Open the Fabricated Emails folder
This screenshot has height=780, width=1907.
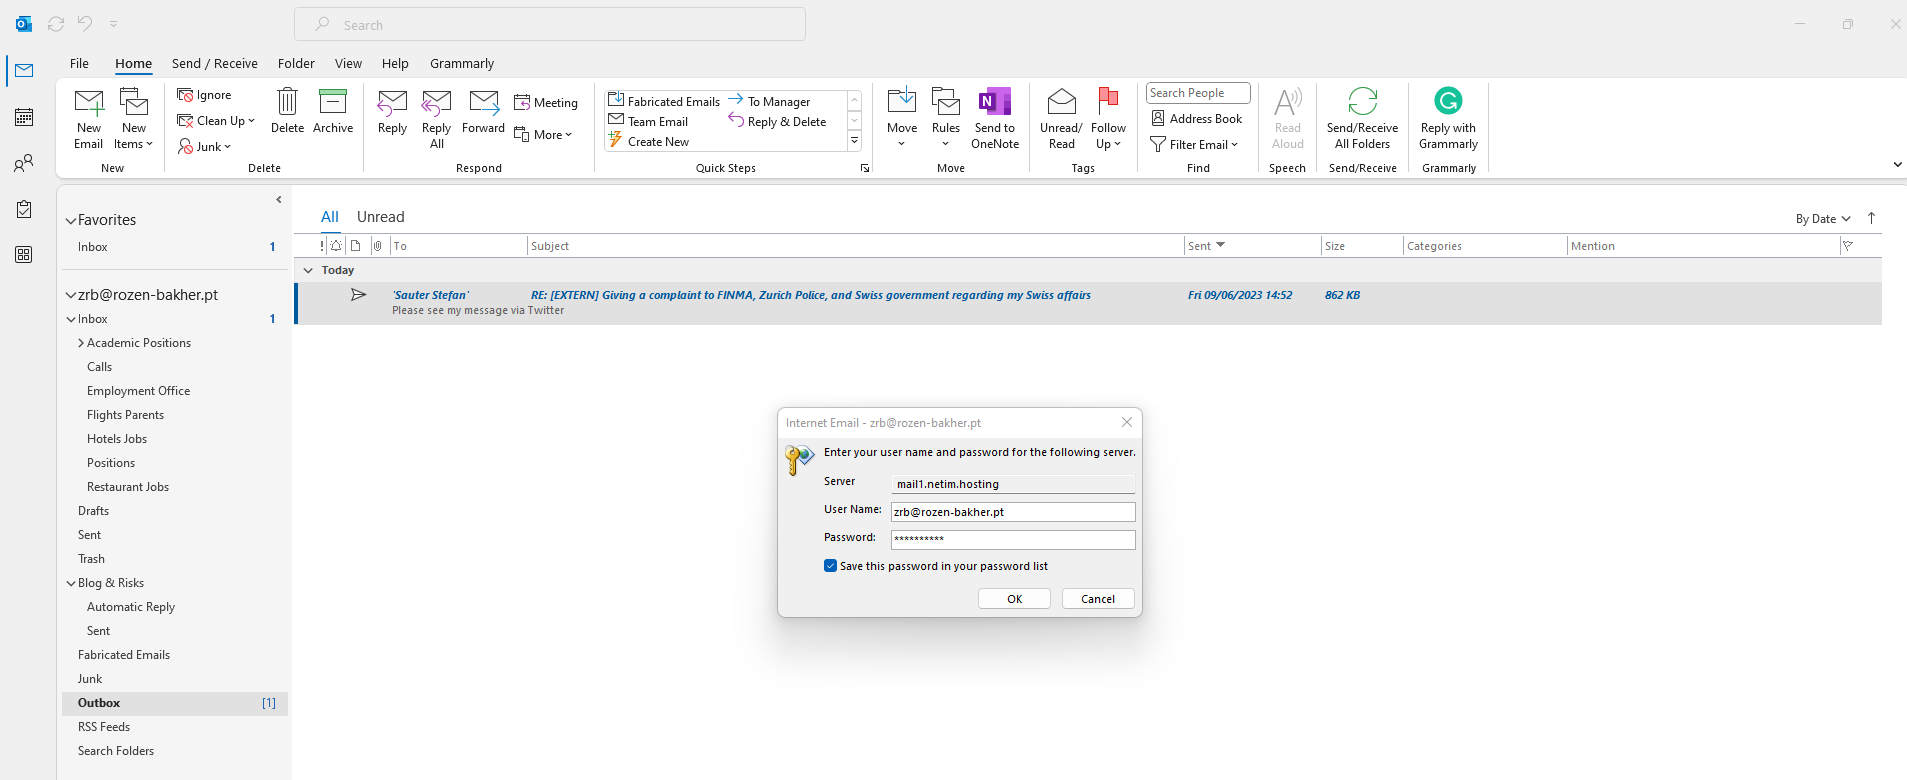124,655
